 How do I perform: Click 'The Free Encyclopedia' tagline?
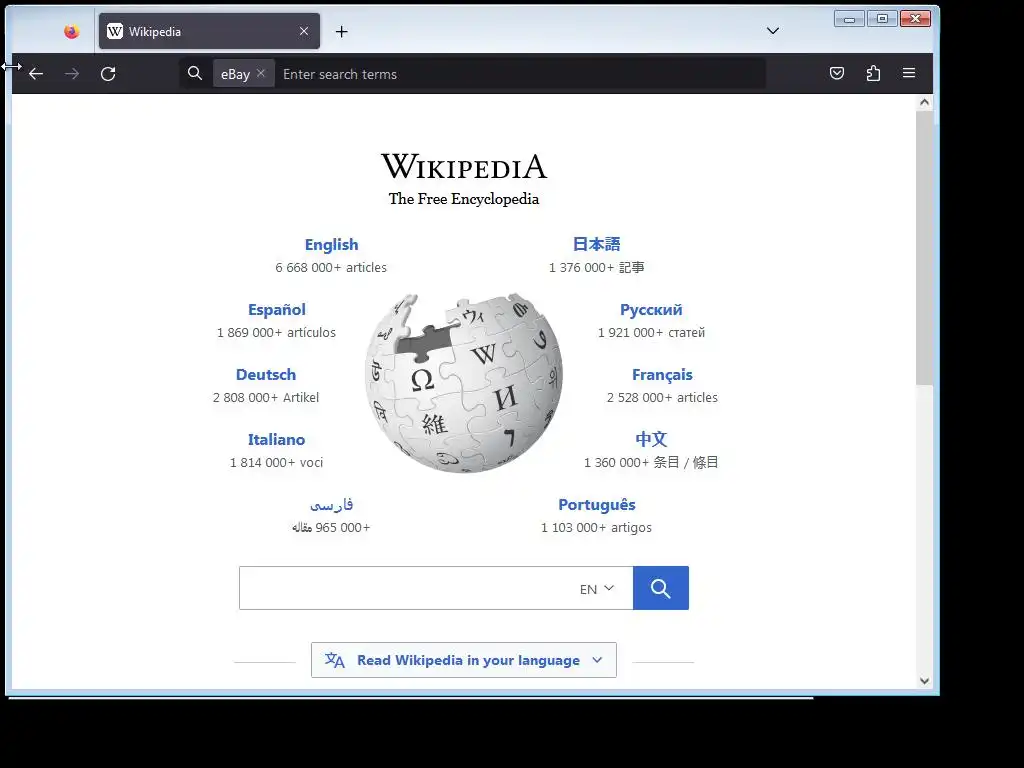click(464, 199)
